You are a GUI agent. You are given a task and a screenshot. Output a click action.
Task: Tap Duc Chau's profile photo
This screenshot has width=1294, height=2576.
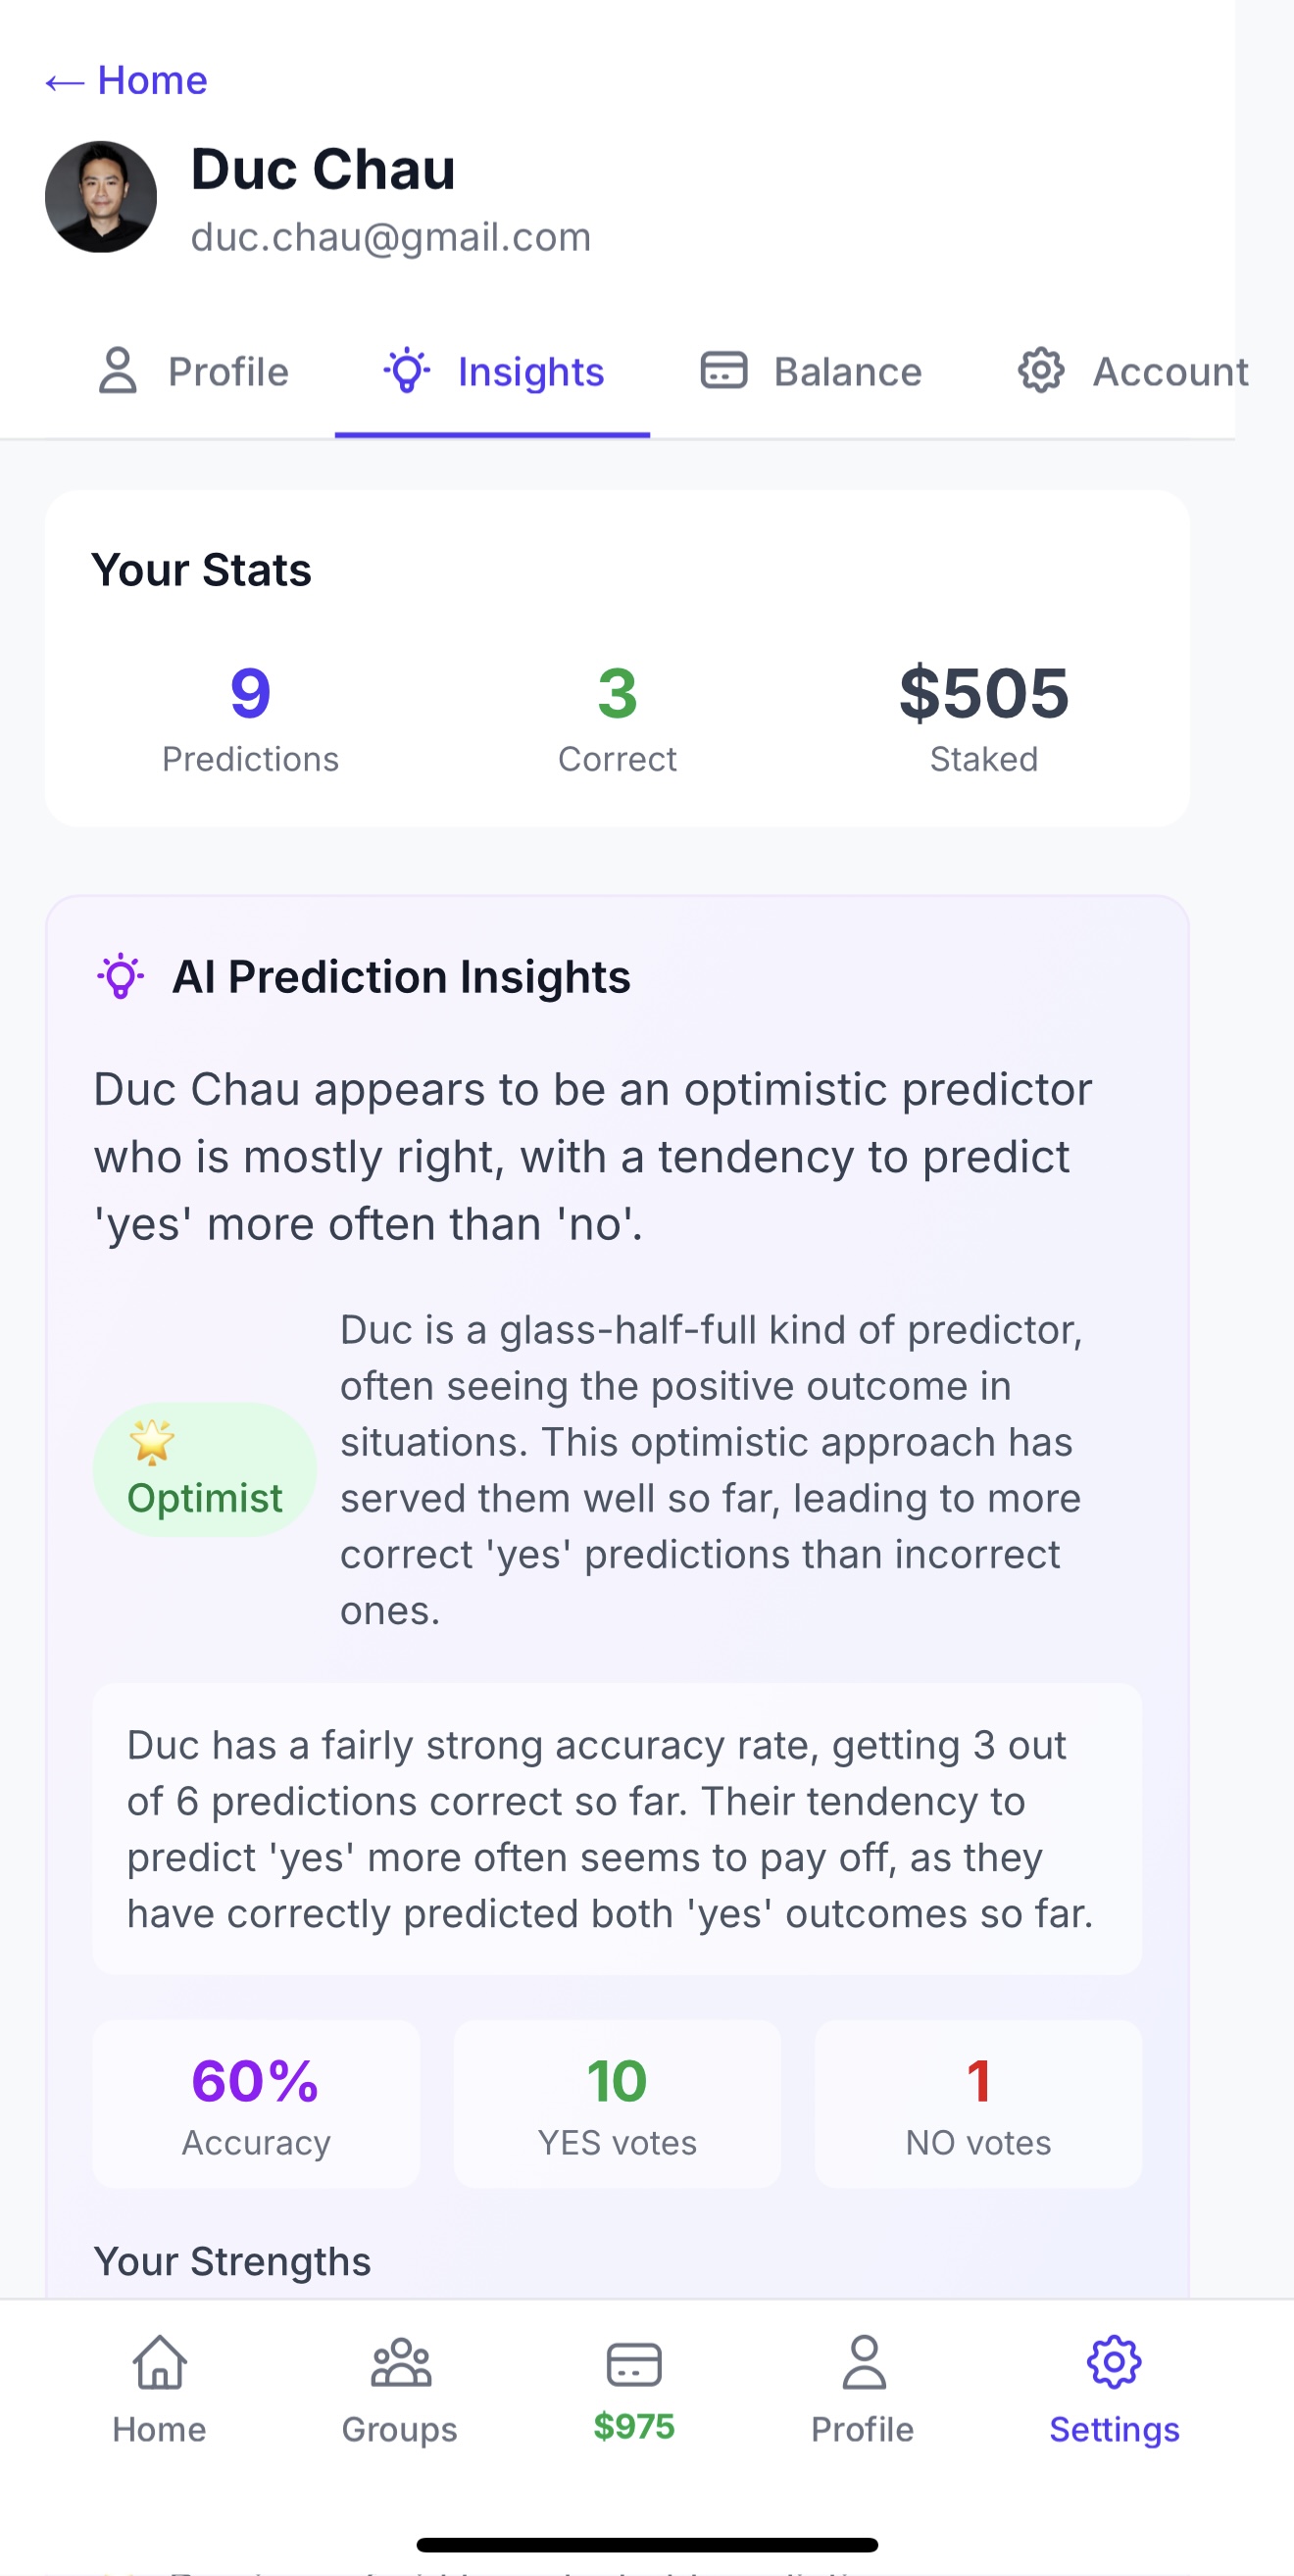tap(101, 197)
